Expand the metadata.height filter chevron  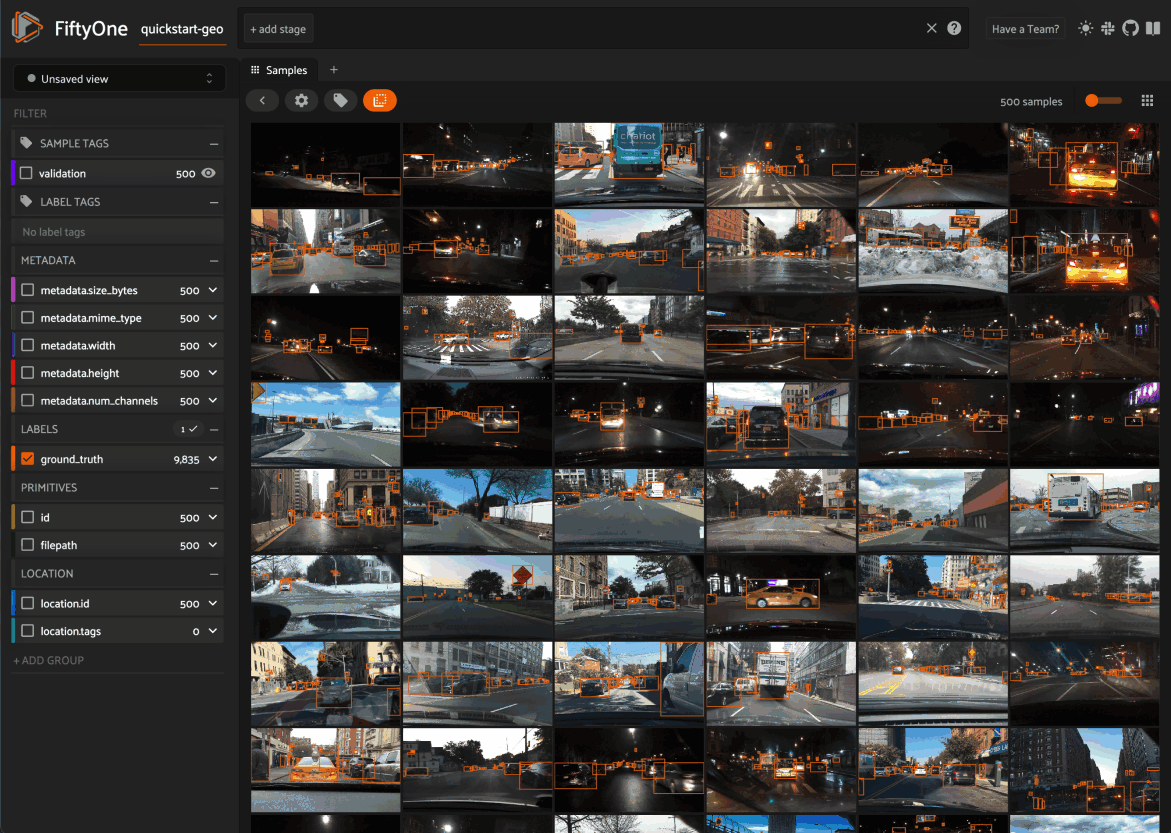pyautogui.click(x=213, y=373)
